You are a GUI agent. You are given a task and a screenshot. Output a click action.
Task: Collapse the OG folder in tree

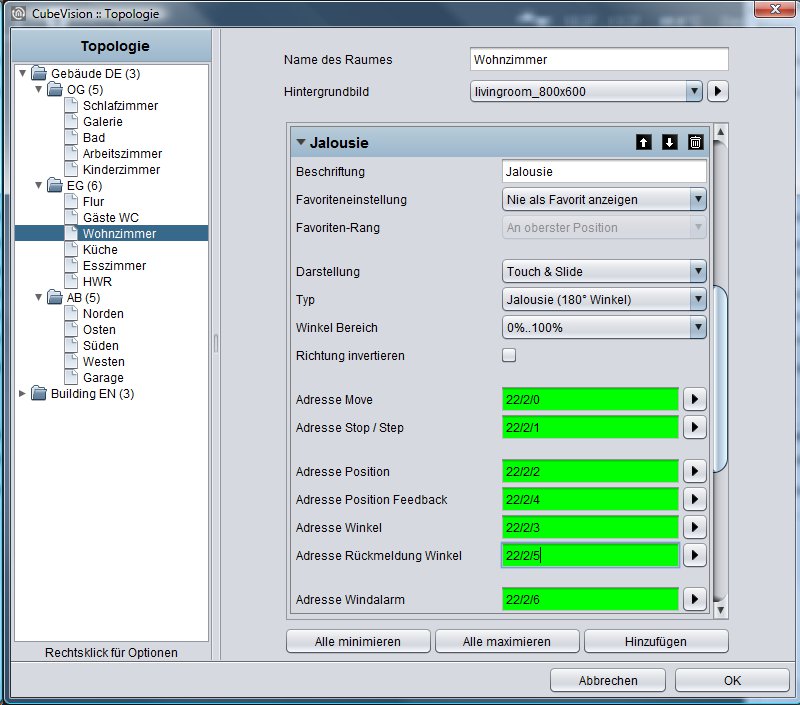pyautogui.click(x=38, y=89)
